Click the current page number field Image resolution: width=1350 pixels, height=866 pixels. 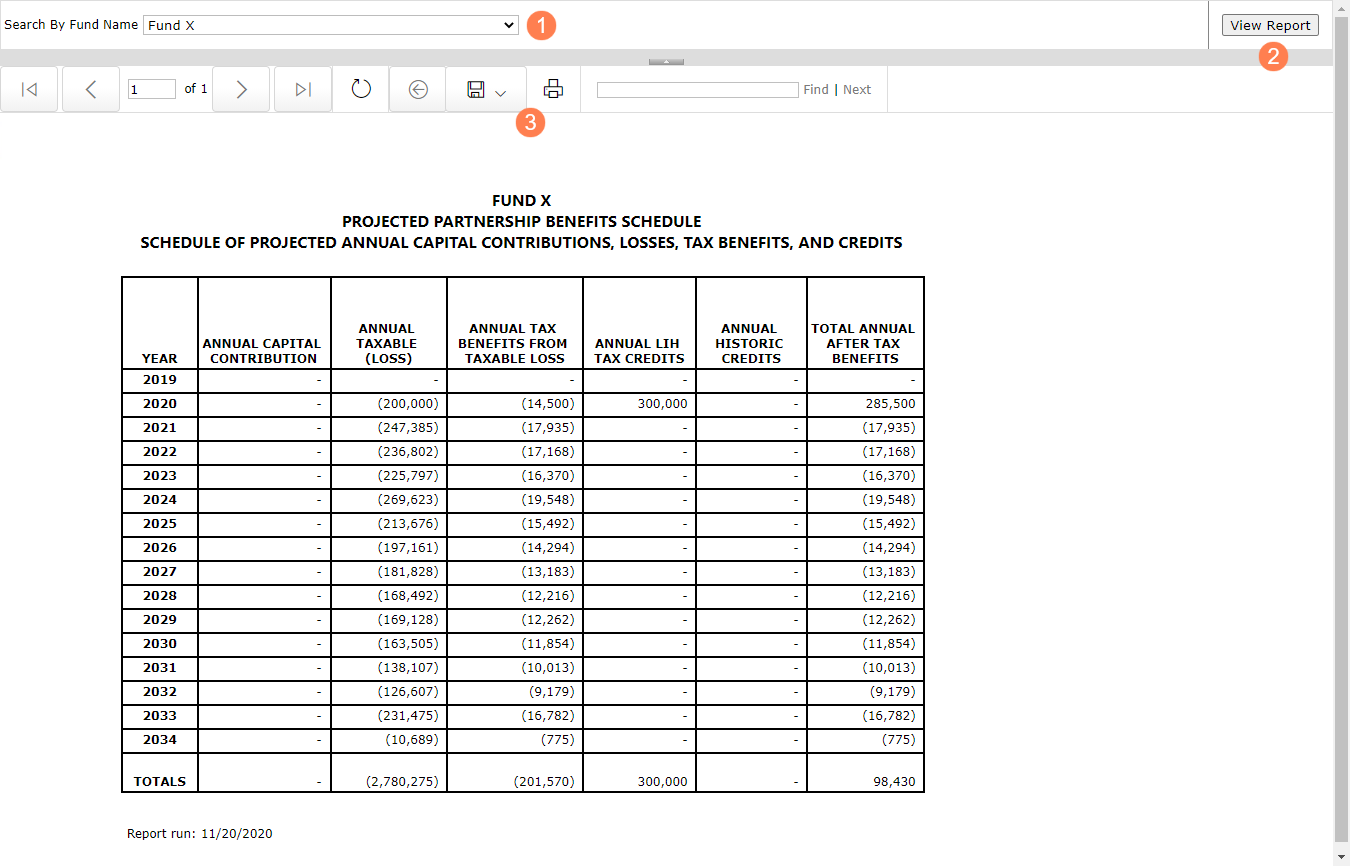152,90
